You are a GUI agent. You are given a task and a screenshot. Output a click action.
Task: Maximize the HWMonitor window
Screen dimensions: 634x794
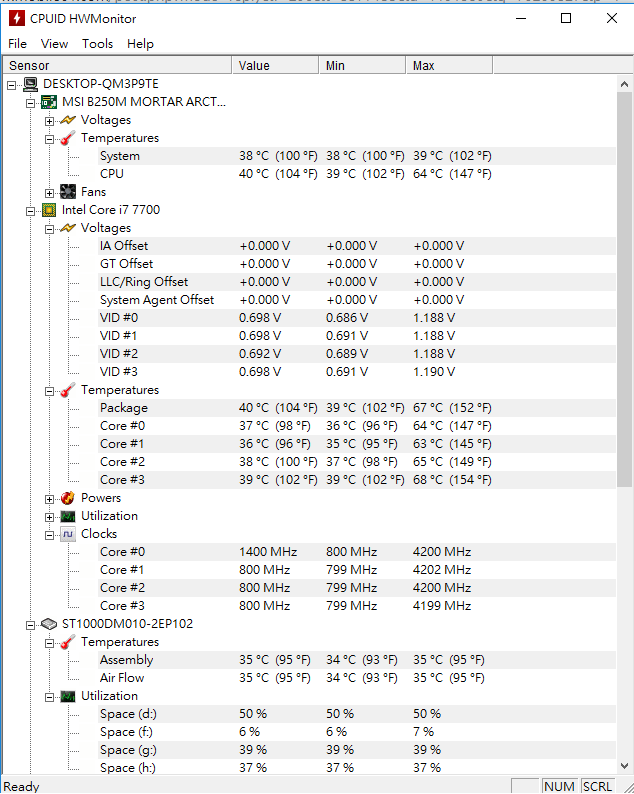click(566, 18)
